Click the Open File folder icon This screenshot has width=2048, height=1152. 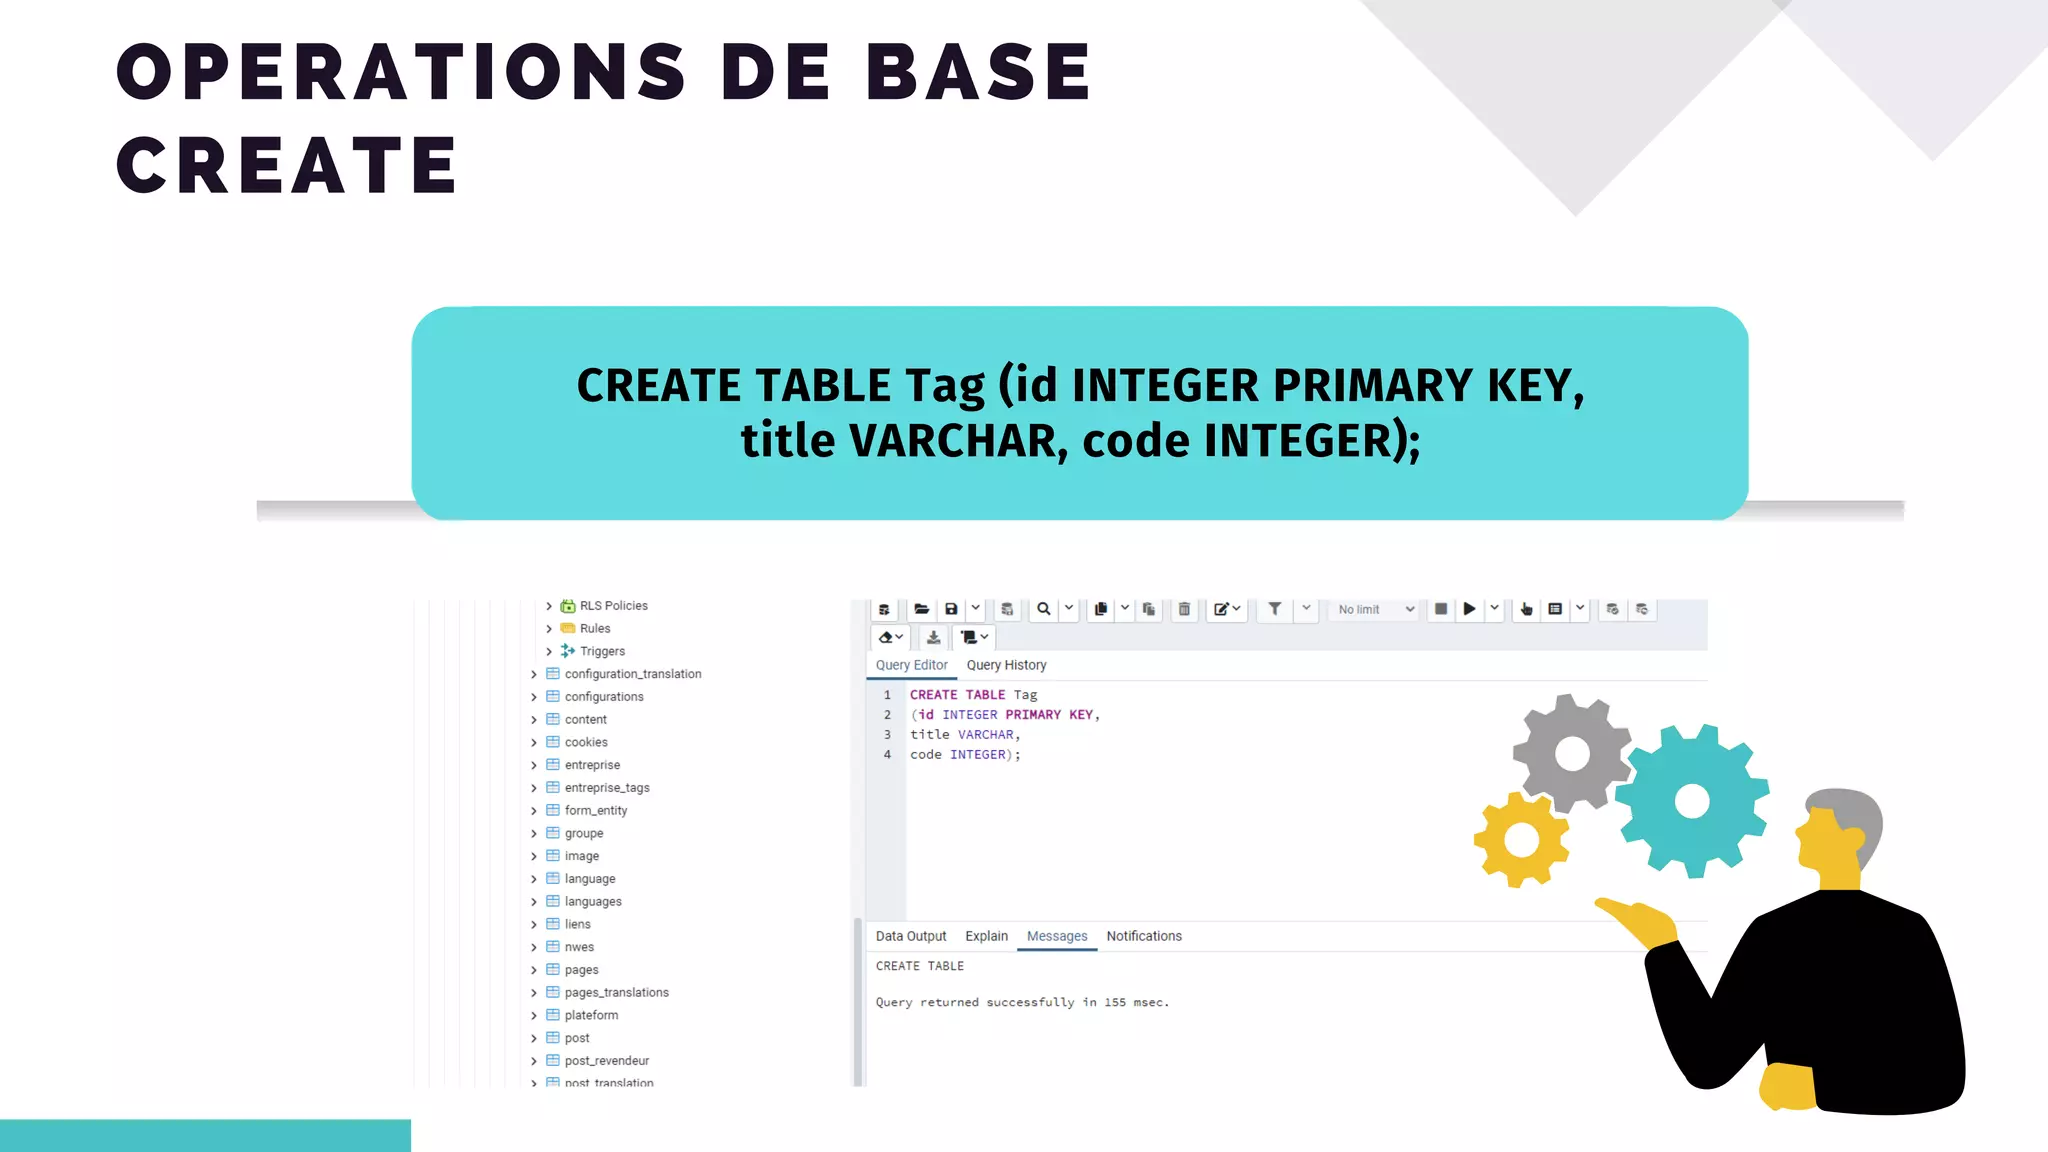pyautogui.click(x=921, y=609)
